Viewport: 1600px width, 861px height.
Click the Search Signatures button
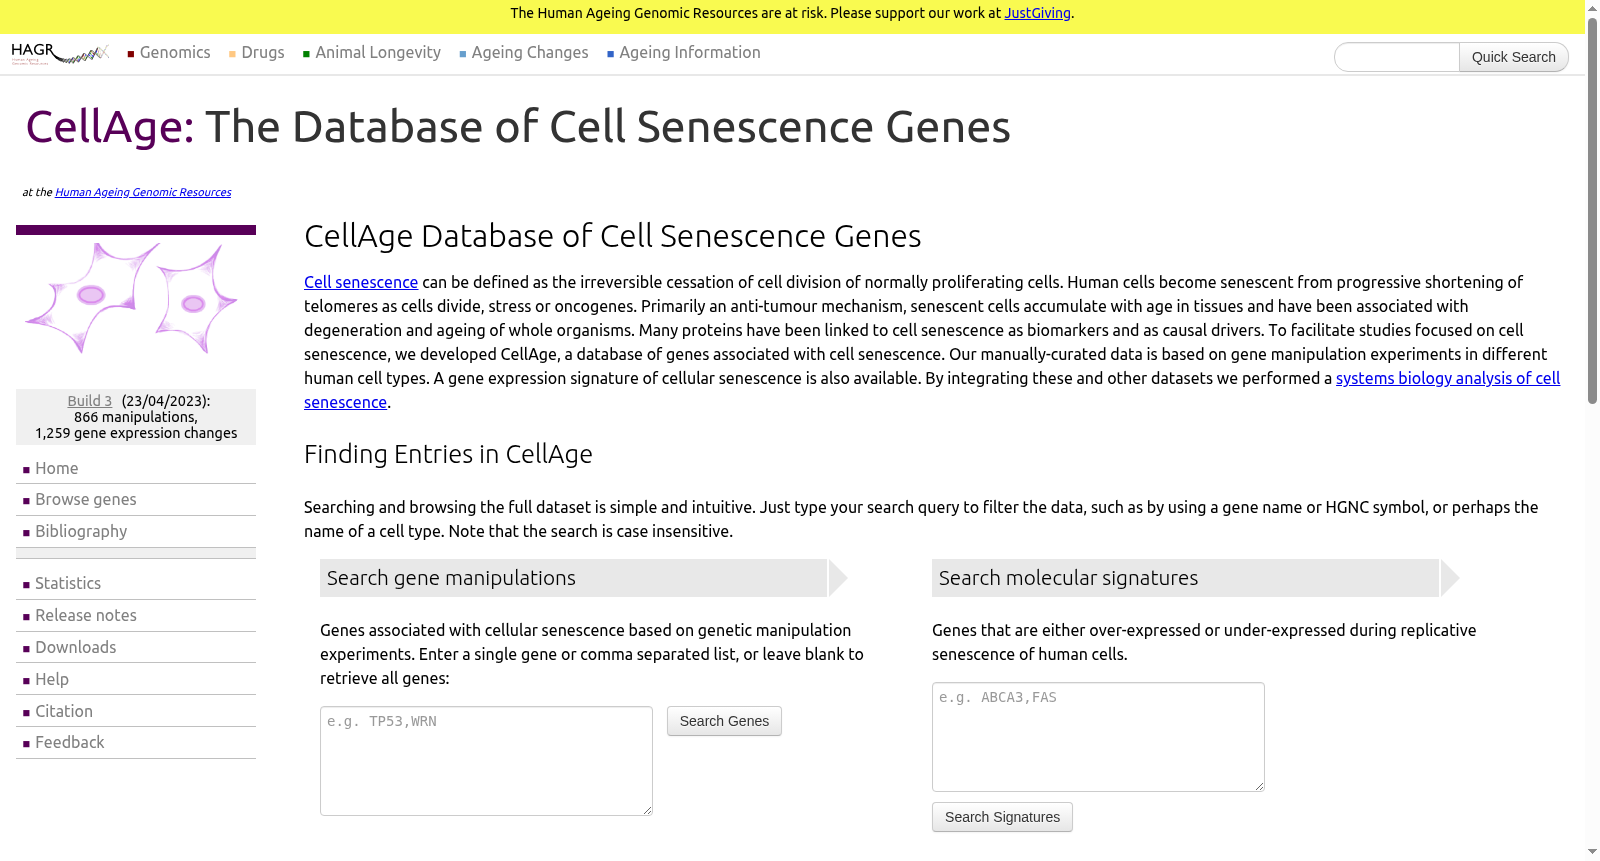pos(1002,817)
